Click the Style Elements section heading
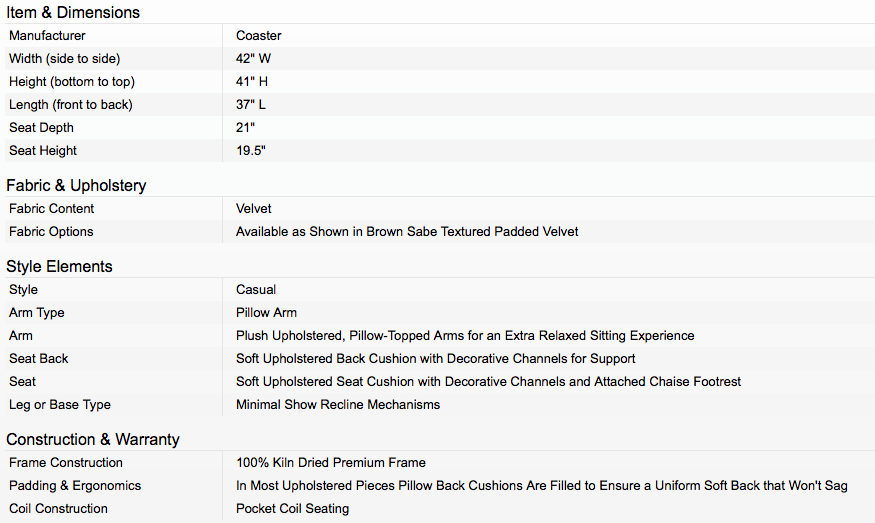The image size is (875, 523). click(59, 266)
